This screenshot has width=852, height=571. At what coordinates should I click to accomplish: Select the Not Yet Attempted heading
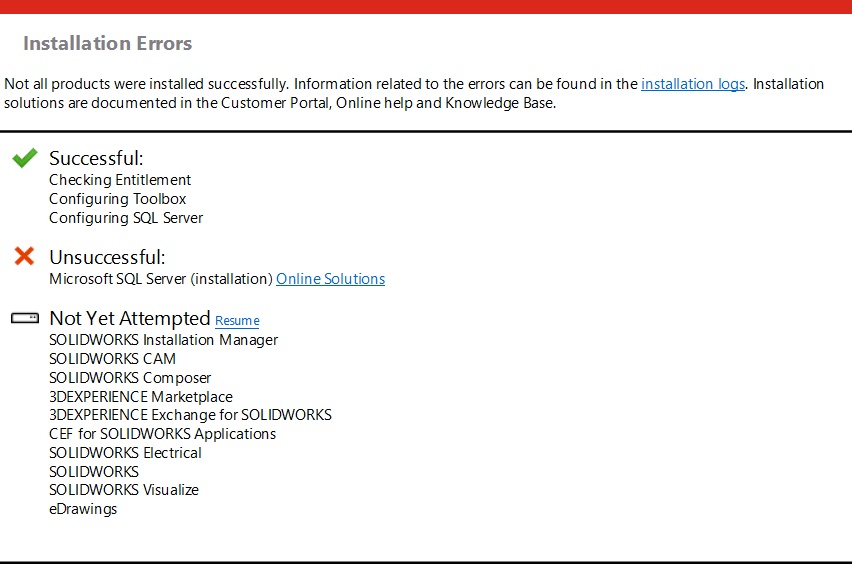[x=130, y=318]
